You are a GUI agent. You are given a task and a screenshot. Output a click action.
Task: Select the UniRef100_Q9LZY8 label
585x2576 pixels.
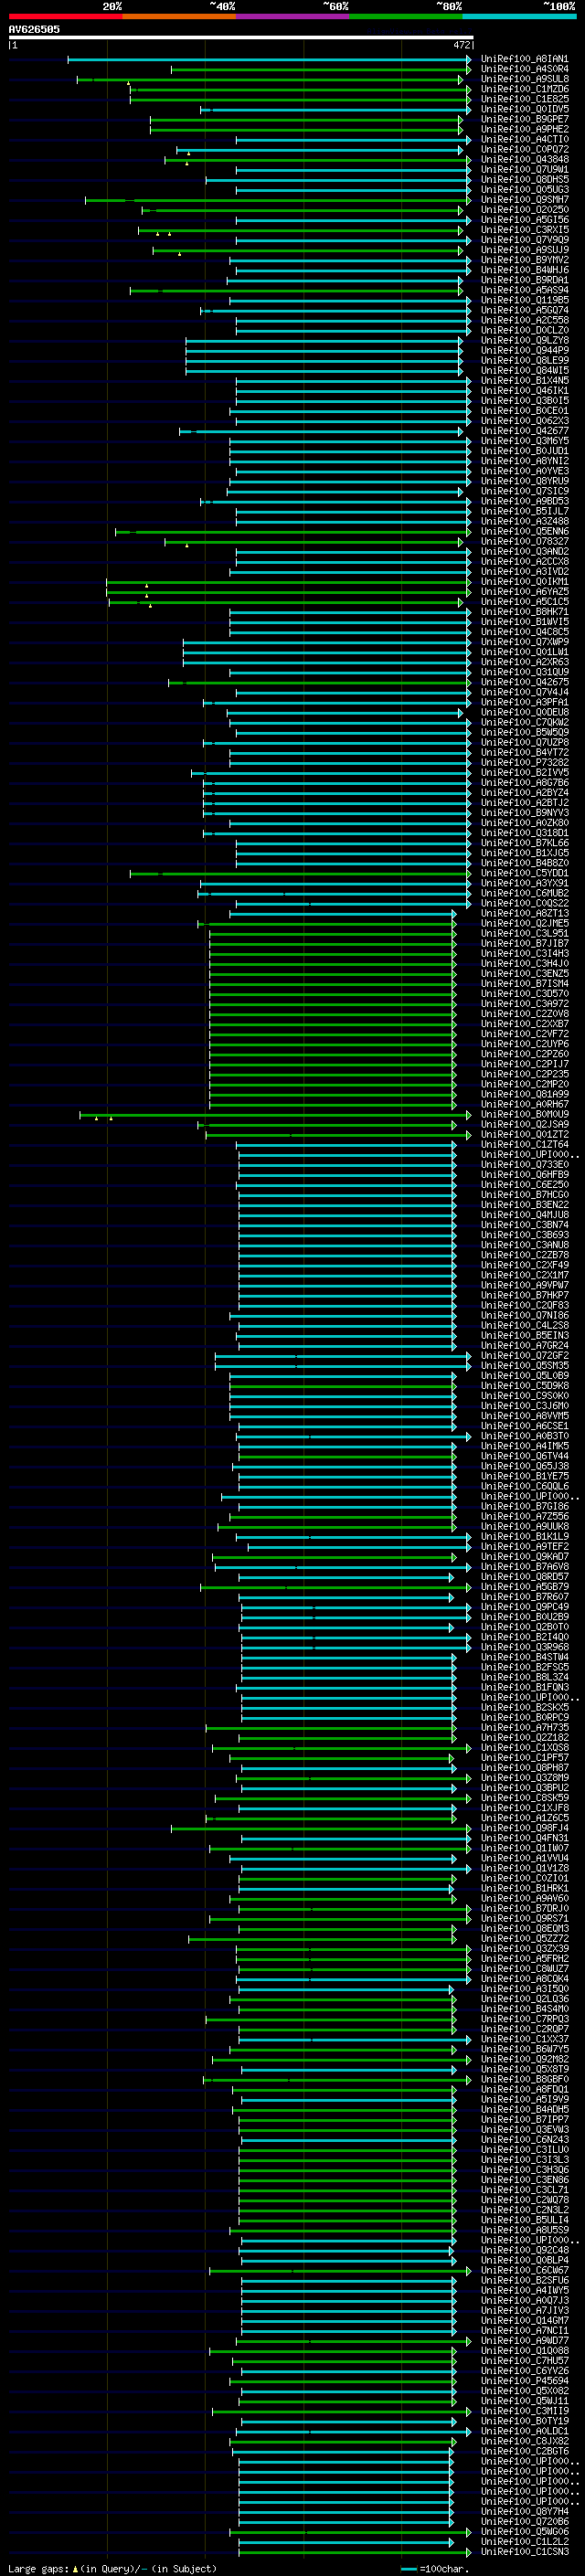(524, 341)
